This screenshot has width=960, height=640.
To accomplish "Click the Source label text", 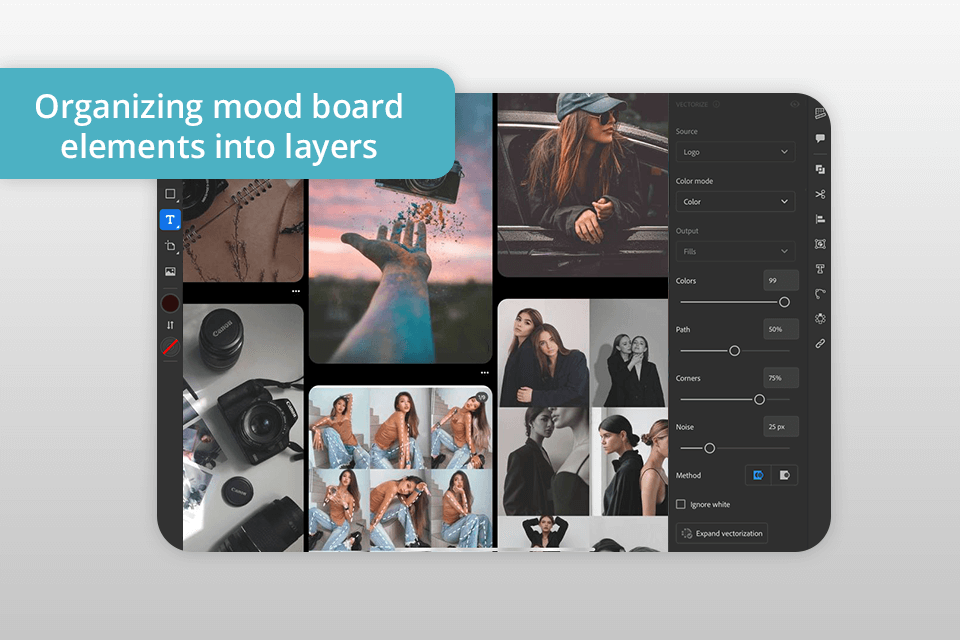I will point(686,132).
